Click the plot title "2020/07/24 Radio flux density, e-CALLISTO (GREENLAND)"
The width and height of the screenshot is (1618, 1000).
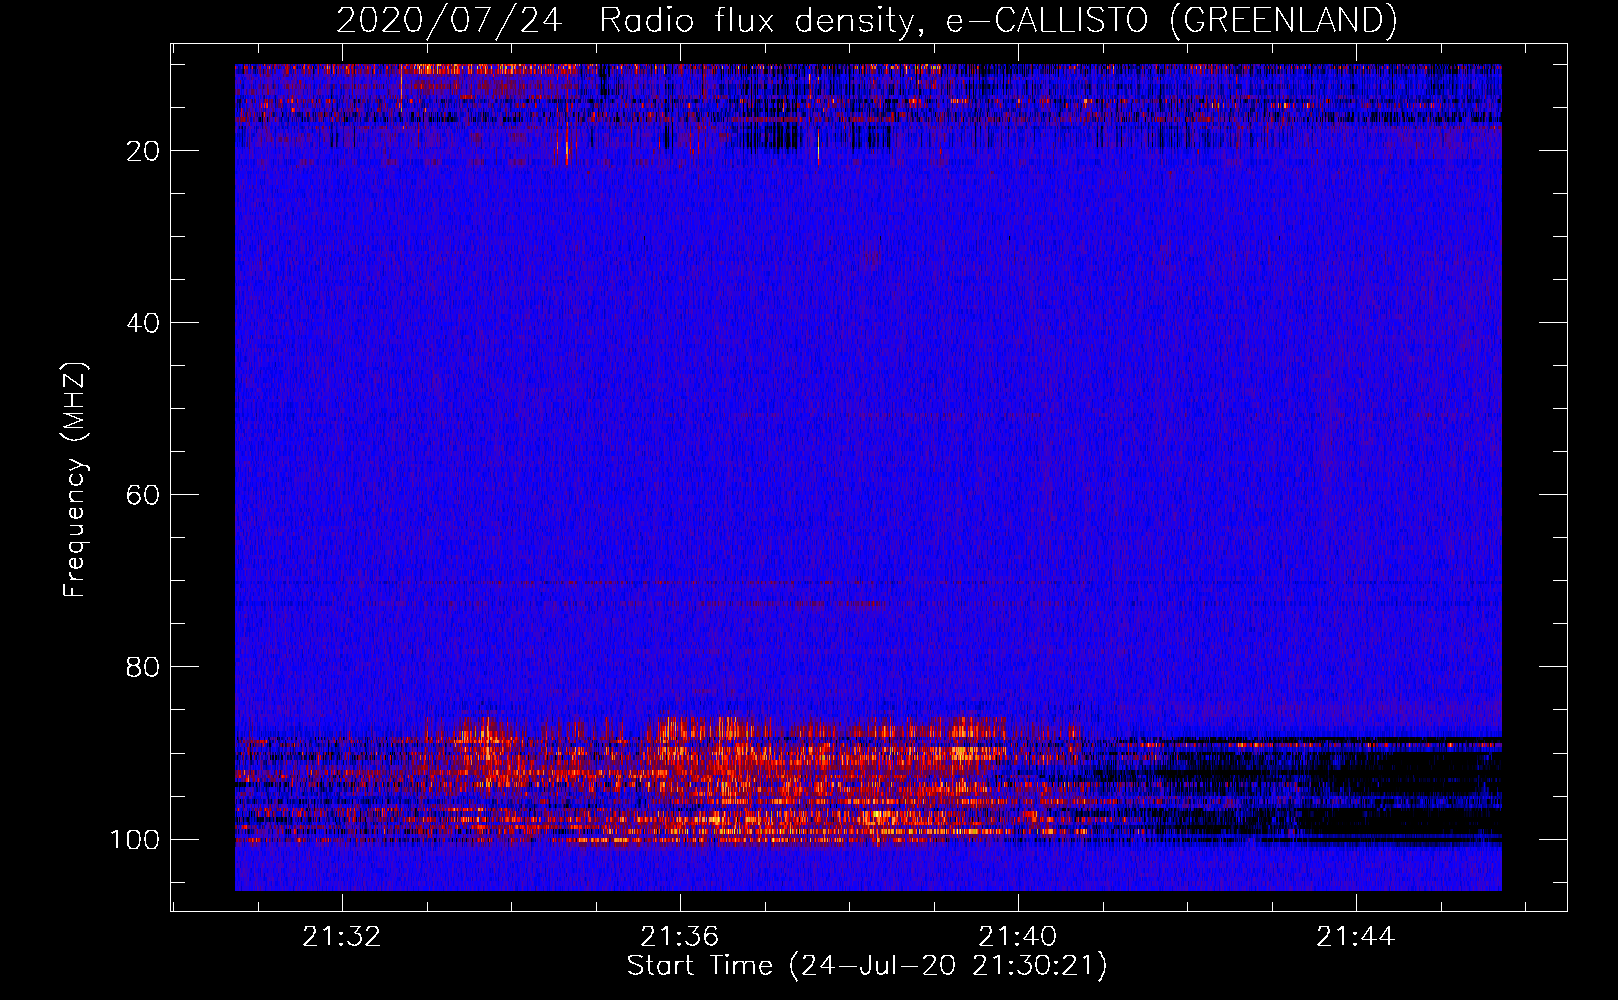coord(866,20)
